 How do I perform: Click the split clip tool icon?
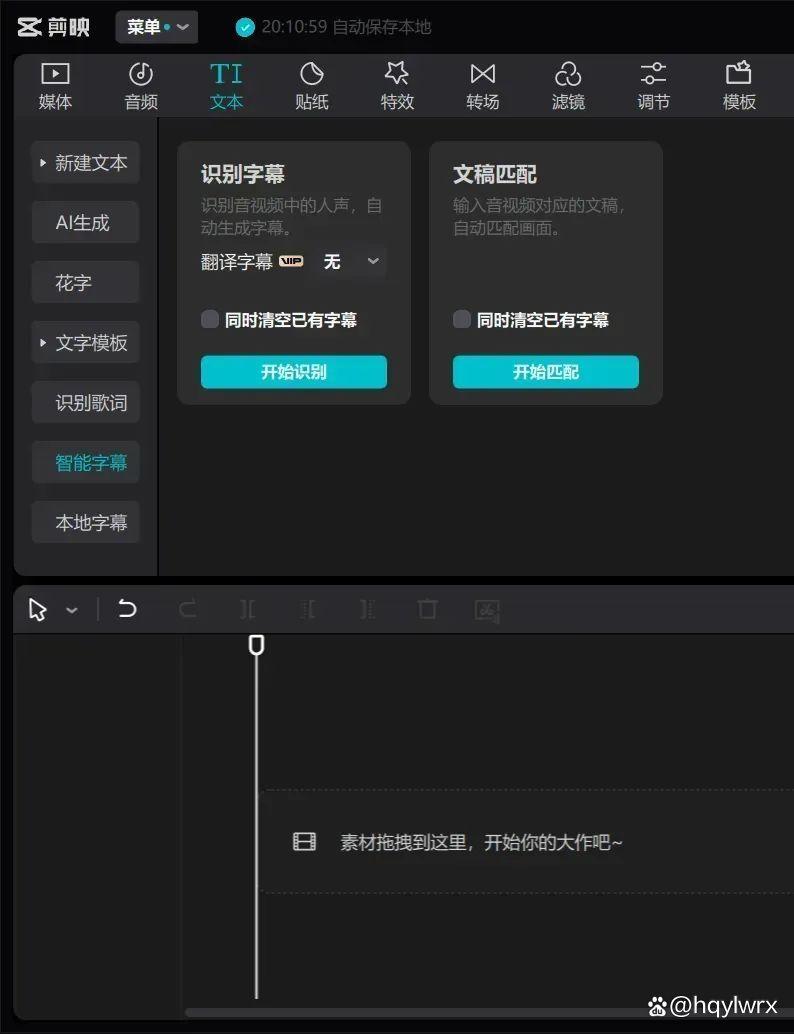pyautogui.click(x=248, y=609)
